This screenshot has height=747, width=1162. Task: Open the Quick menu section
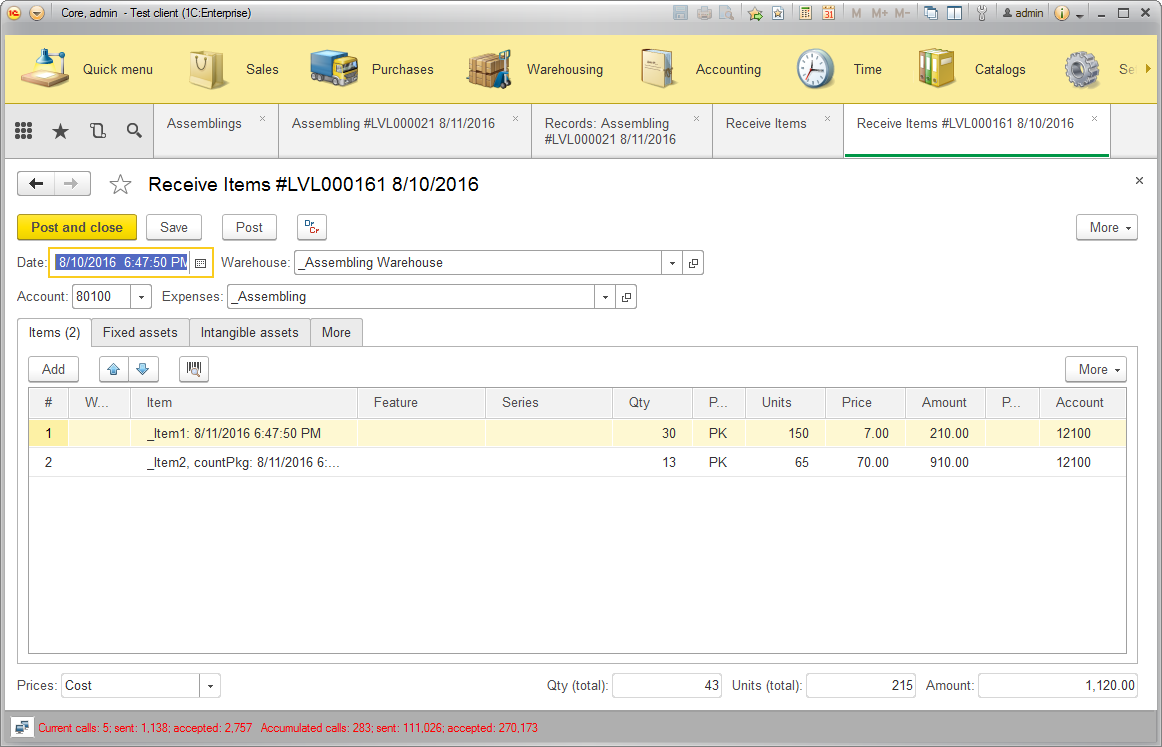(x=86, y=69)
